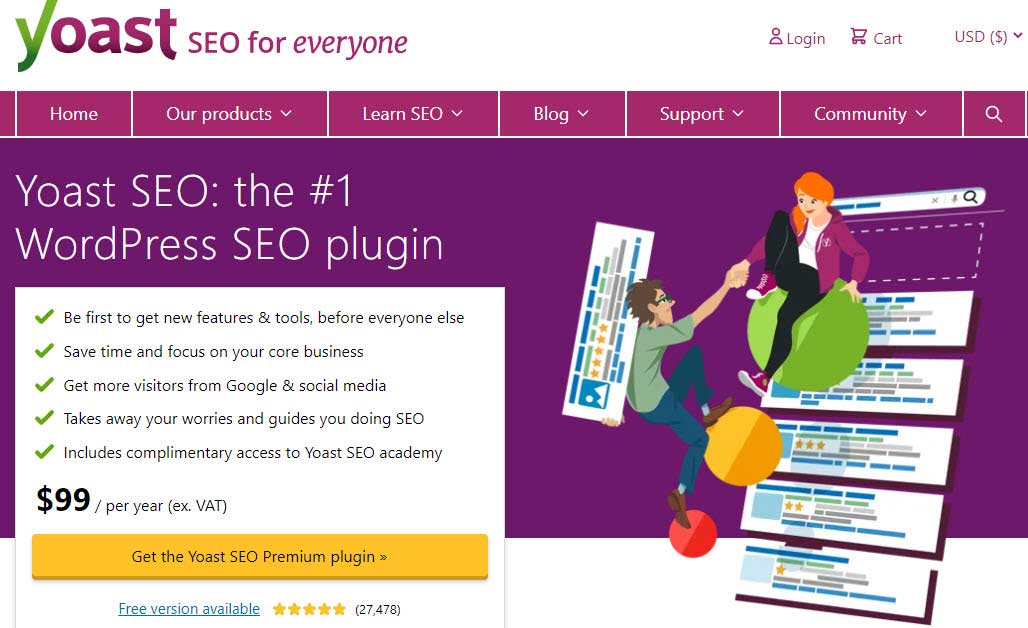This screenshot has width=1028, height=628.
Task: Expand the Support menu chevron
Action: click(x=738, y=113)
